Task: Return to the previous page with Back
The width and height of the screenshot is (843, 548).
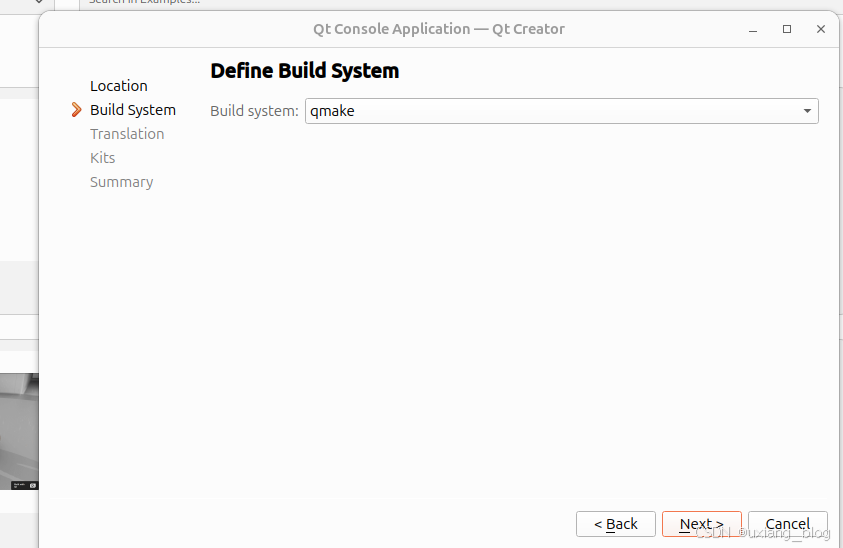Action: click(x=616, y=524)
